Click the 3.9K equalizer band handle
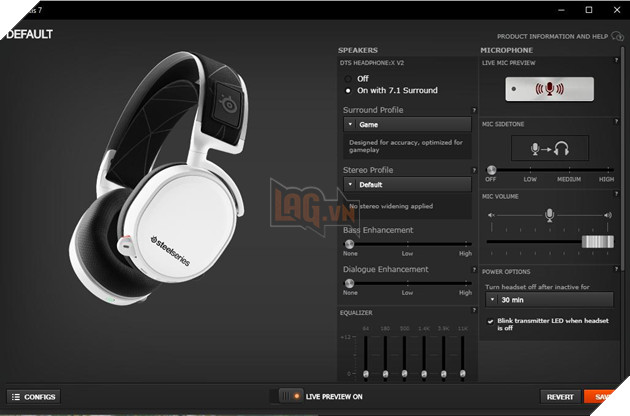630x416 pixels. (x=444, y=374)
